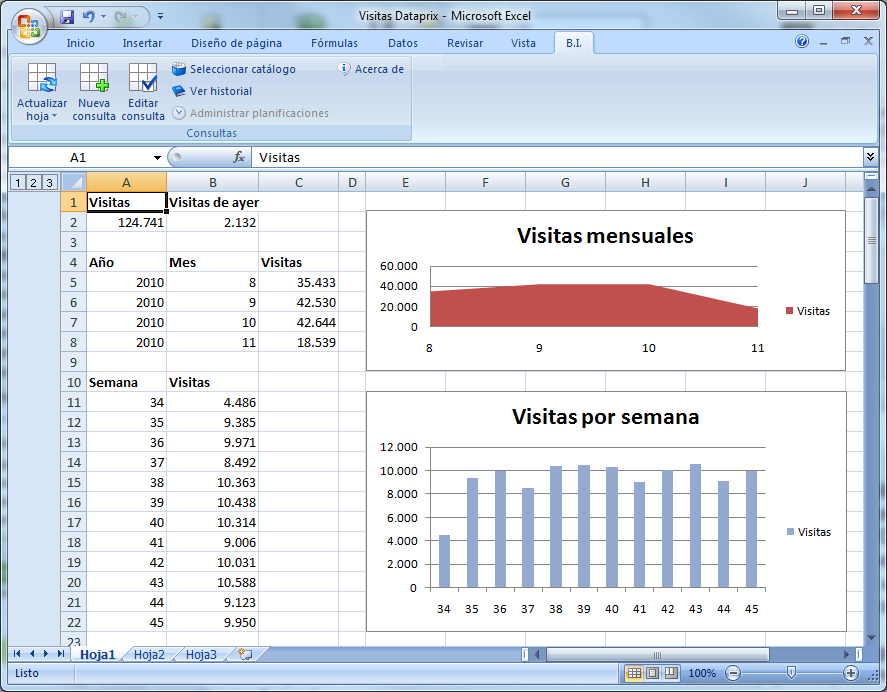Click the insert function fx icon
Screen dimensions: 887x692
pyautogui.click(x=239, y=157)
